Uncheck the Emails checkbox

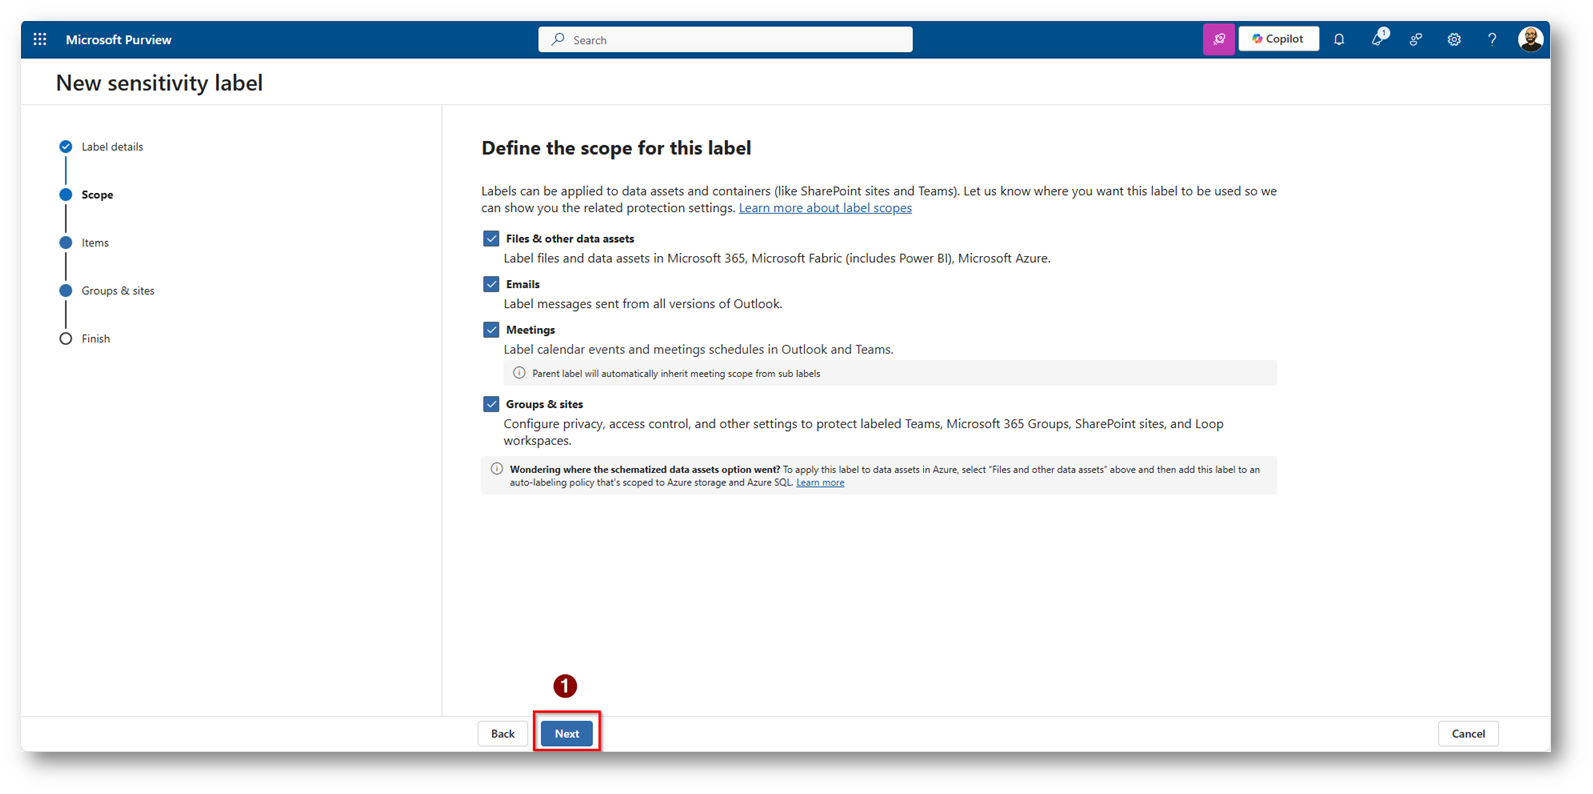[x=491, y=284]
